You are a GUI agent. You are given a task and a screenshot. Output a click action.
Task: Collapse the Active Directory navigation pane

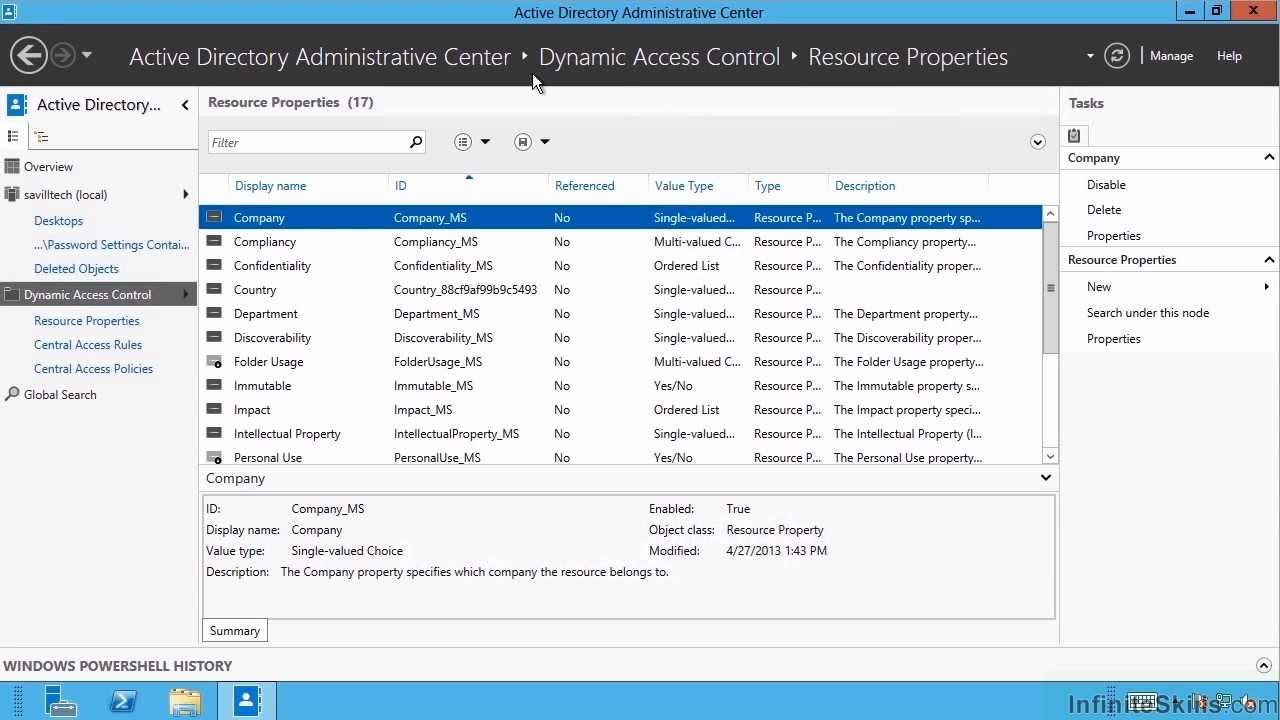[185, 105]
